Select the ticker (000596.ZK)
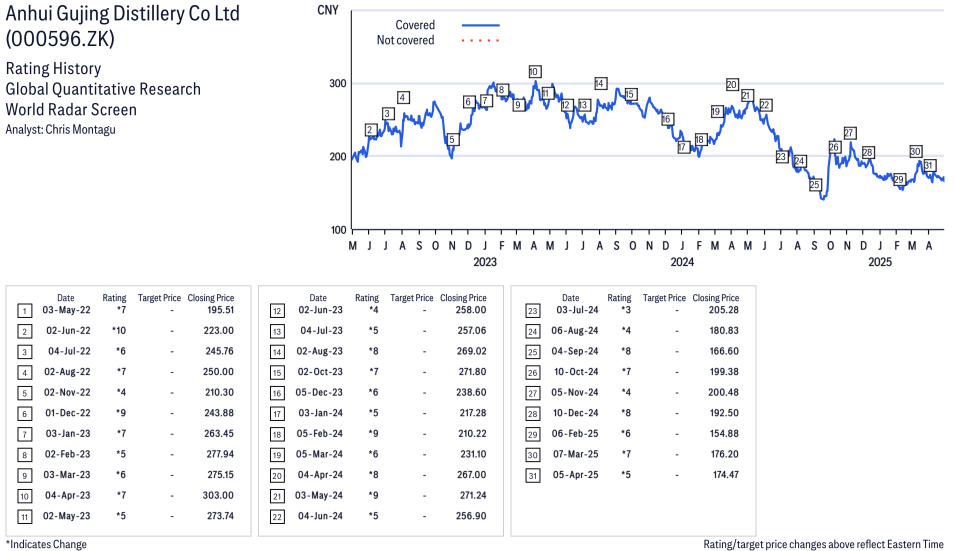This screenshot has width=955, height=551. coord(60,39)
